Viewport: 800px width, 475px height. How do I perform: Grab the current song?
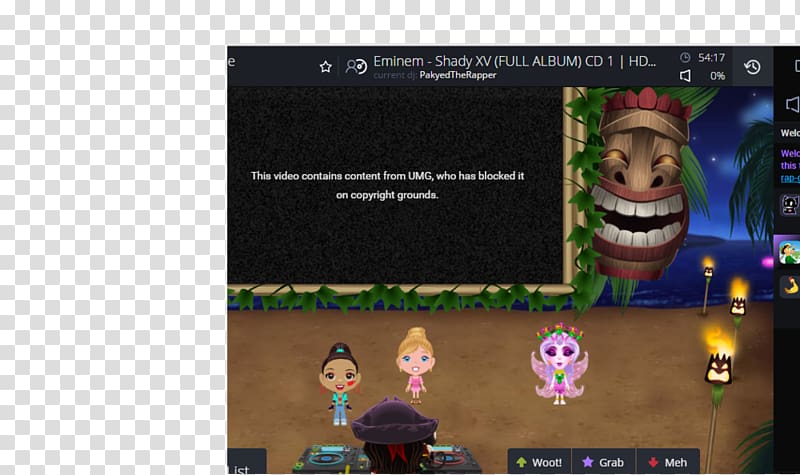tap(604, 462)
